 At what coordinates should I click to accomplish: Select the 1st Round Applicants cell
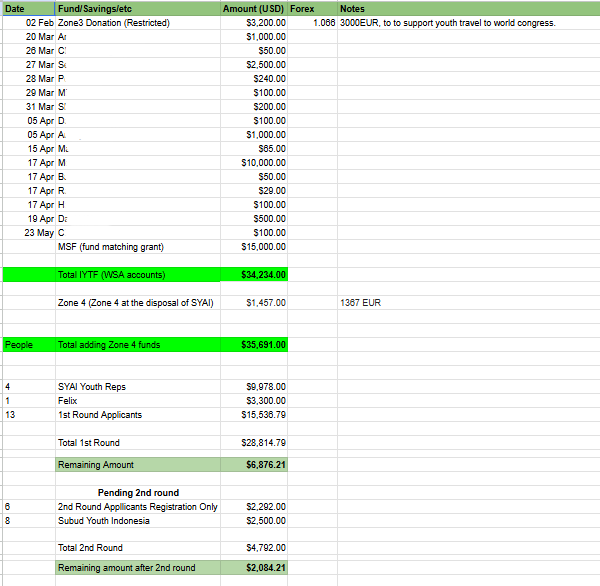pyautogui.click(x=138, y=415)
